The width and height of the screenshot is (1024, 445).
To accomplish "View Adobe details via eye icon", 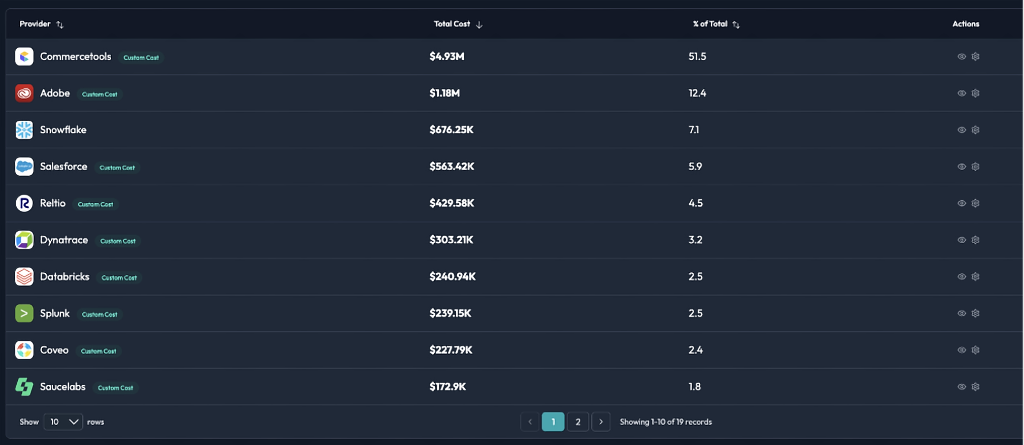I will tap(961, 93).
